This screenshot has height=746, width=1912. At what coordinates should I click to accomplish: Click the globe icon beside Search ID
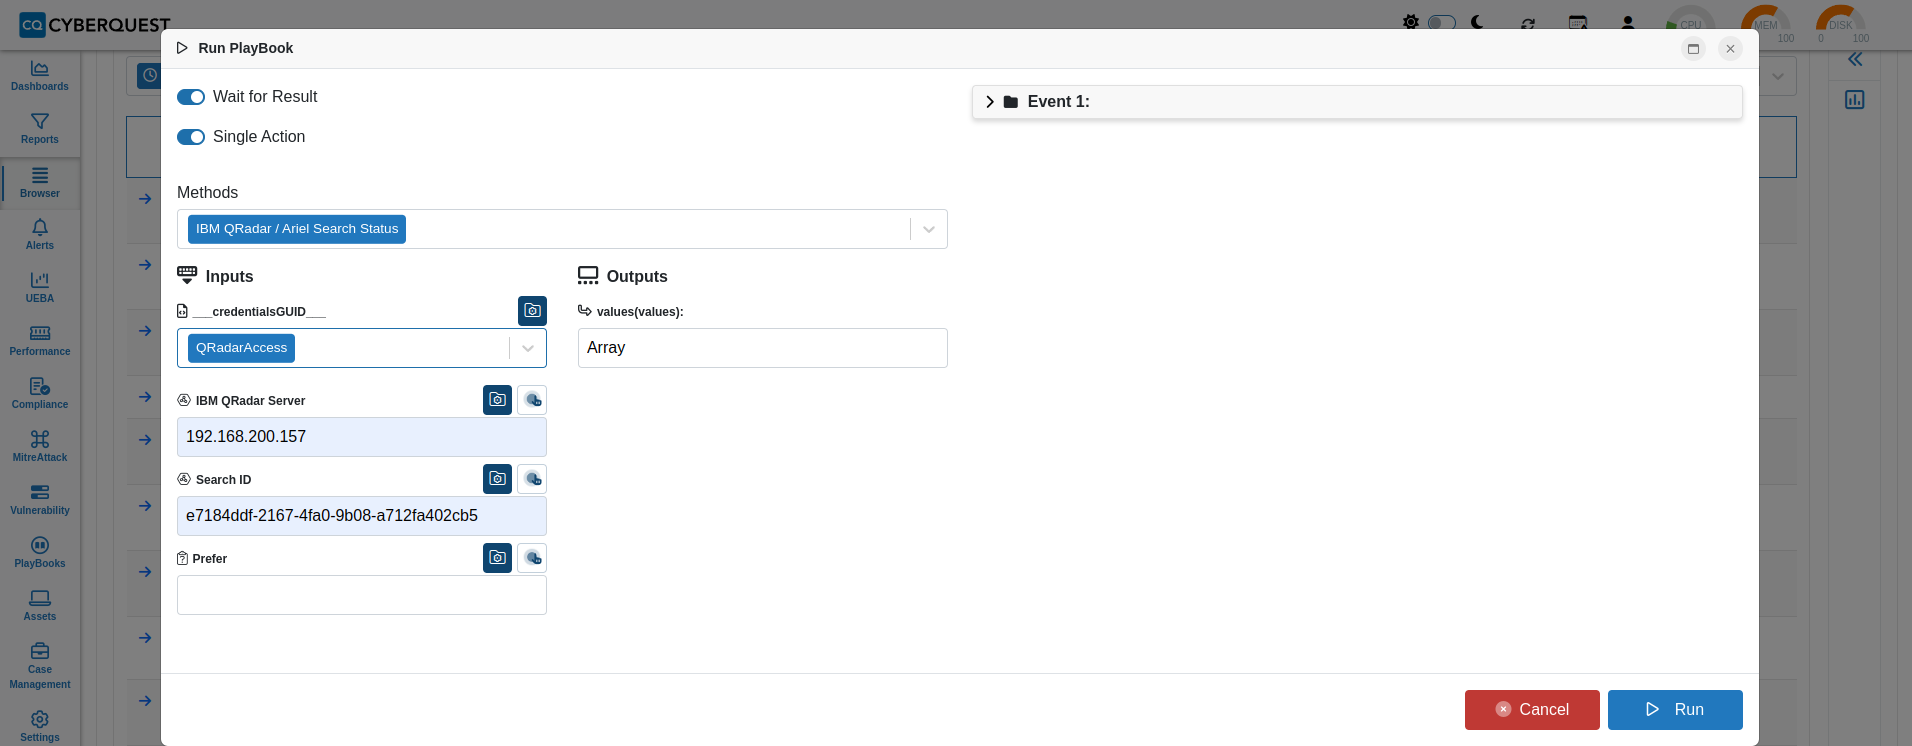point(532,479)
